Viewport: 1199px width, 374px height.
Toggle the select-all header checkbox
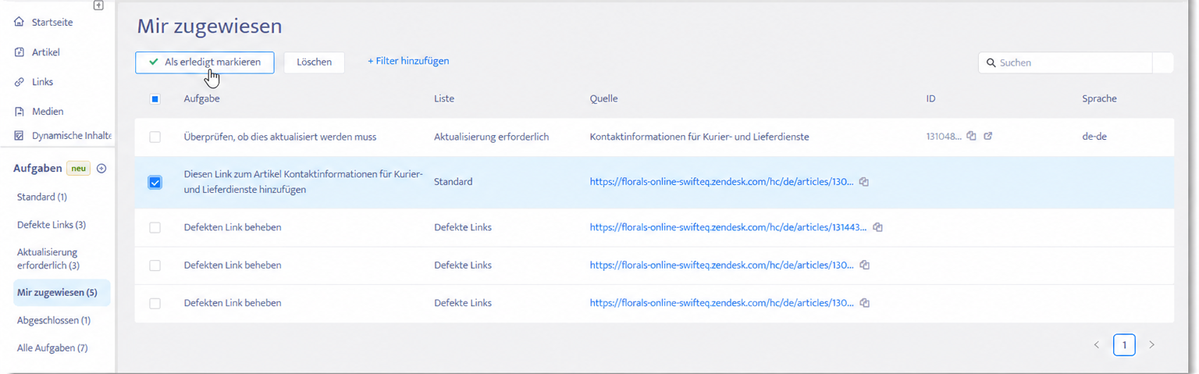[155, 99]
